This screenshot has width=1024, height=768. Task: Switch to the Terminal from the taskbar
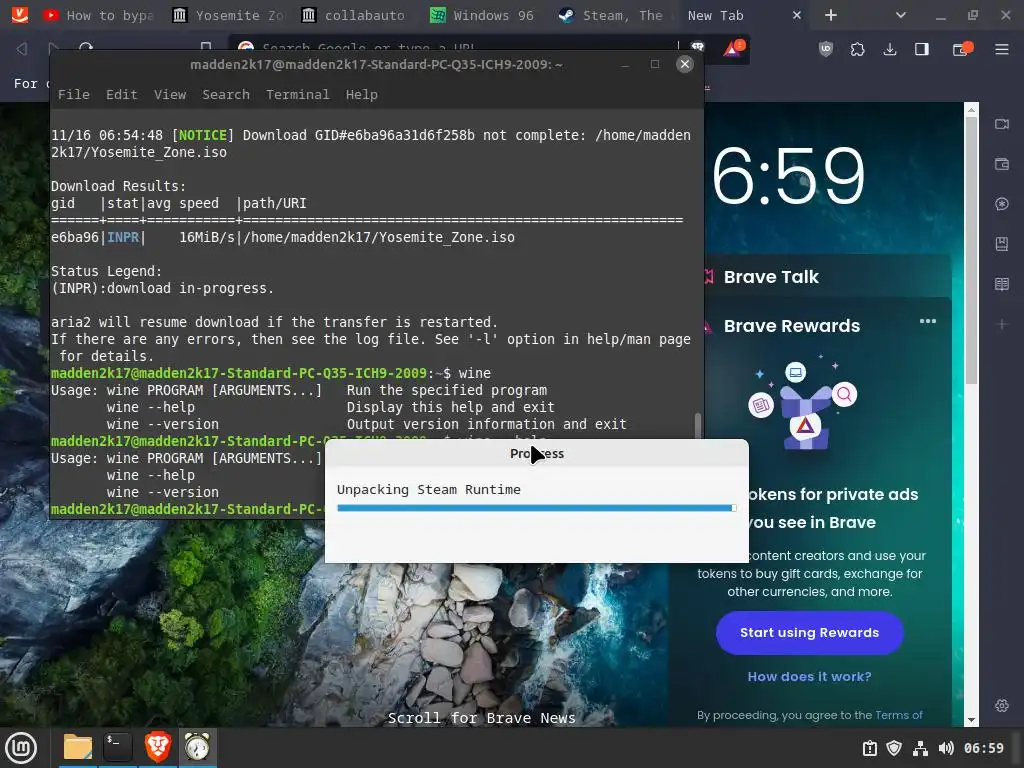pyautogui.click(x=118, y=747)
